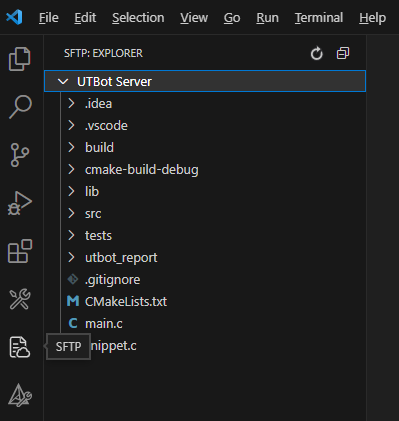The image size is (399, 421).
Task: Open the CMakeLists.txt file
Action: (x=213, y=301)
